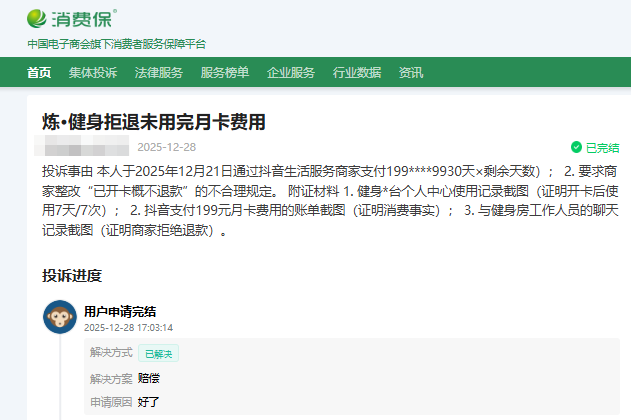Click the 用户申请完结 progress entry title
Viewport: 631px width, 420px height.
tap(120, 311)
